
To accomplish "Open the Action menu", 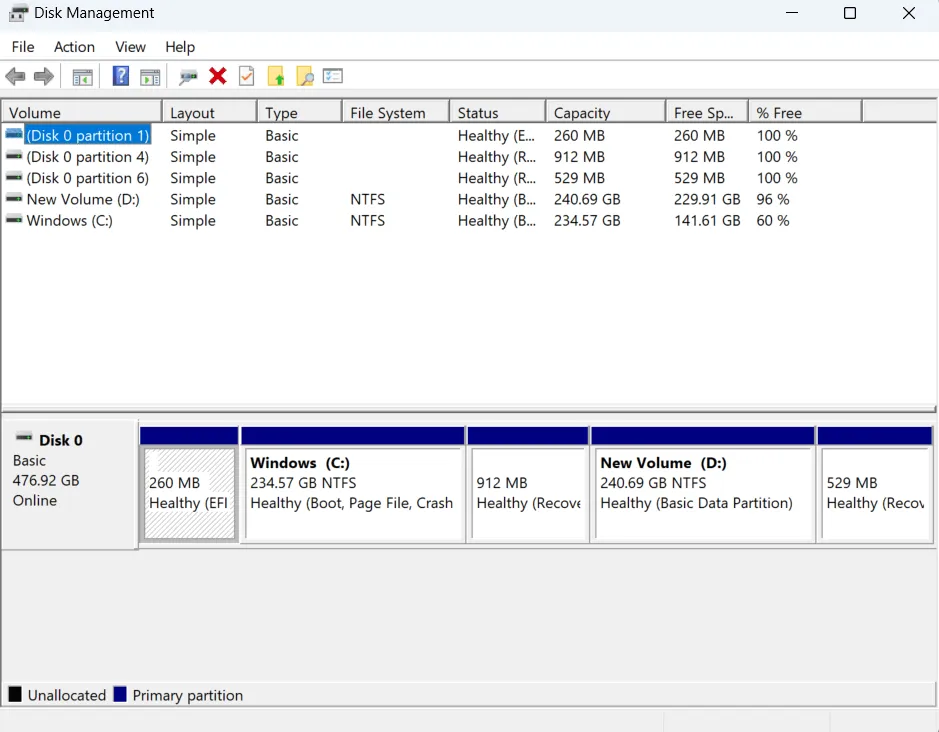I will coord(74,47).
